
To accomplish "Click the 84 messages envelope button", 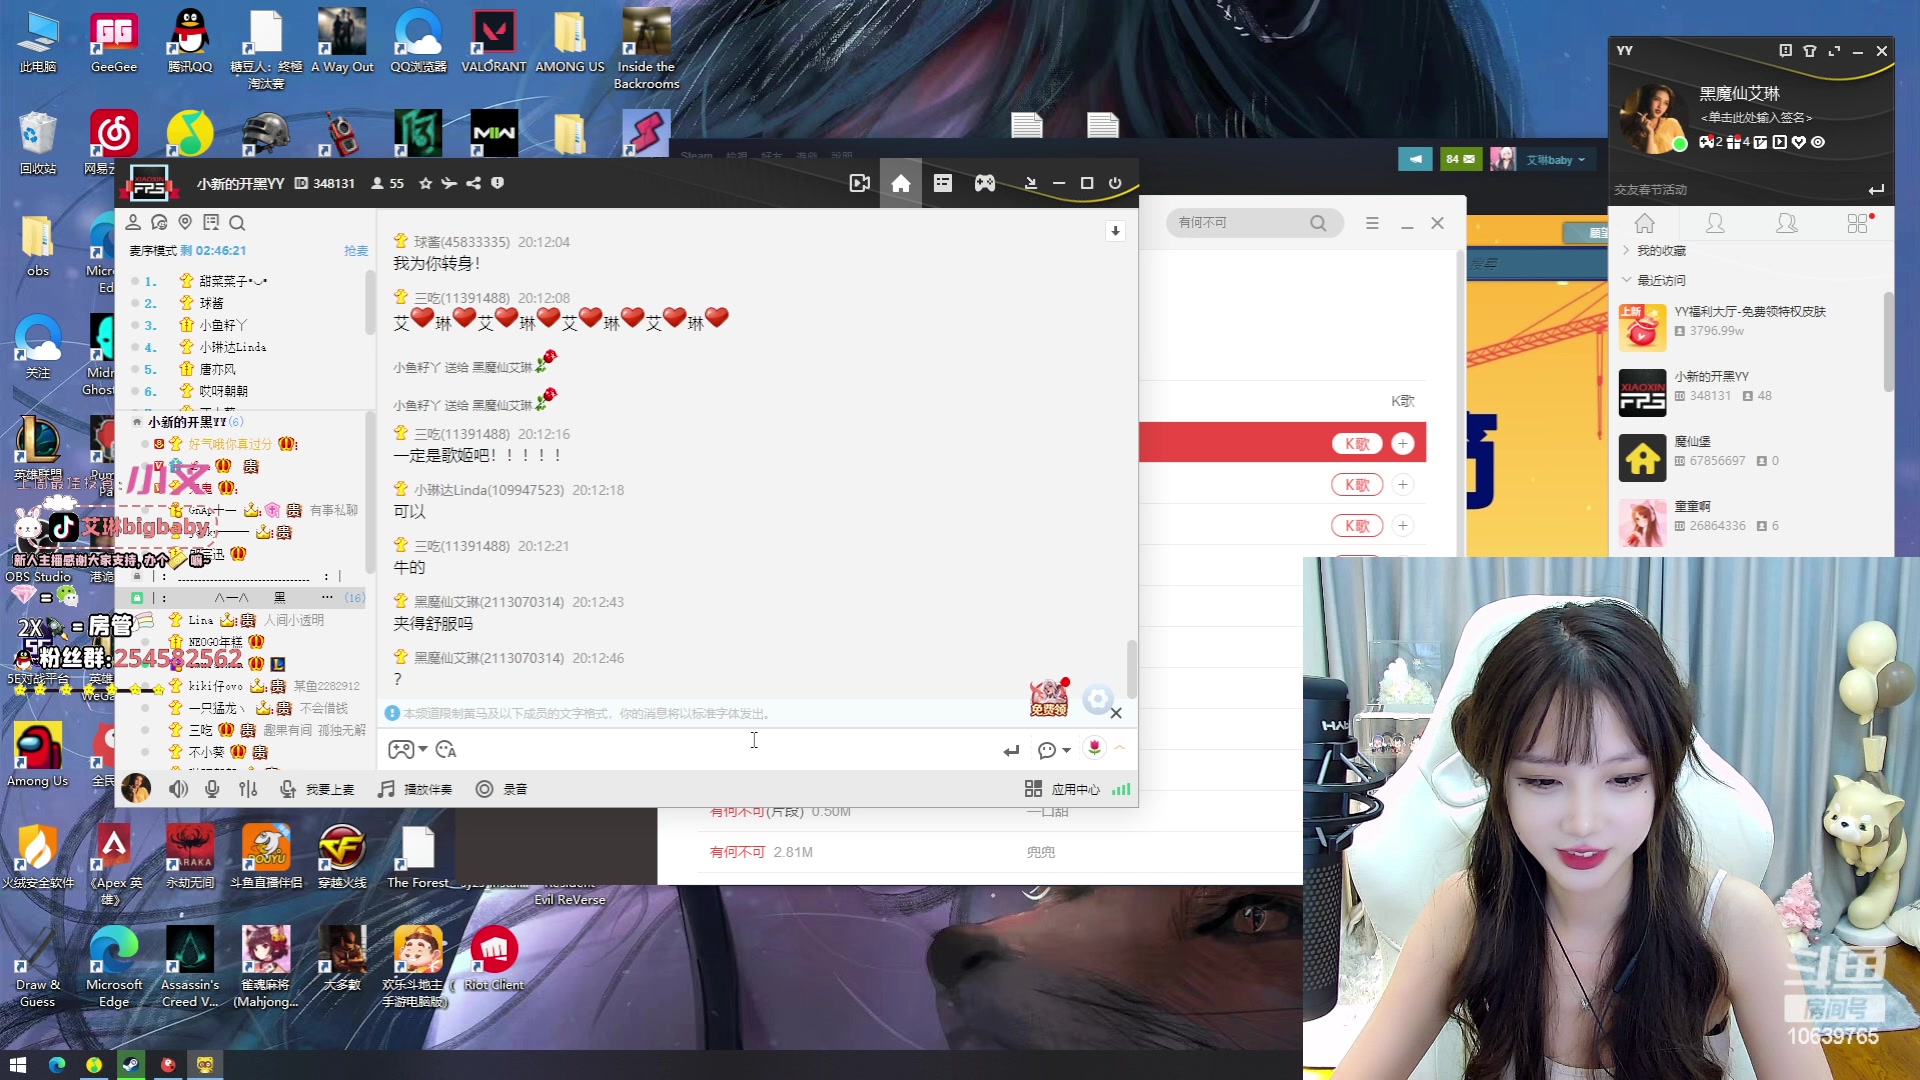I will point(1461,159).
